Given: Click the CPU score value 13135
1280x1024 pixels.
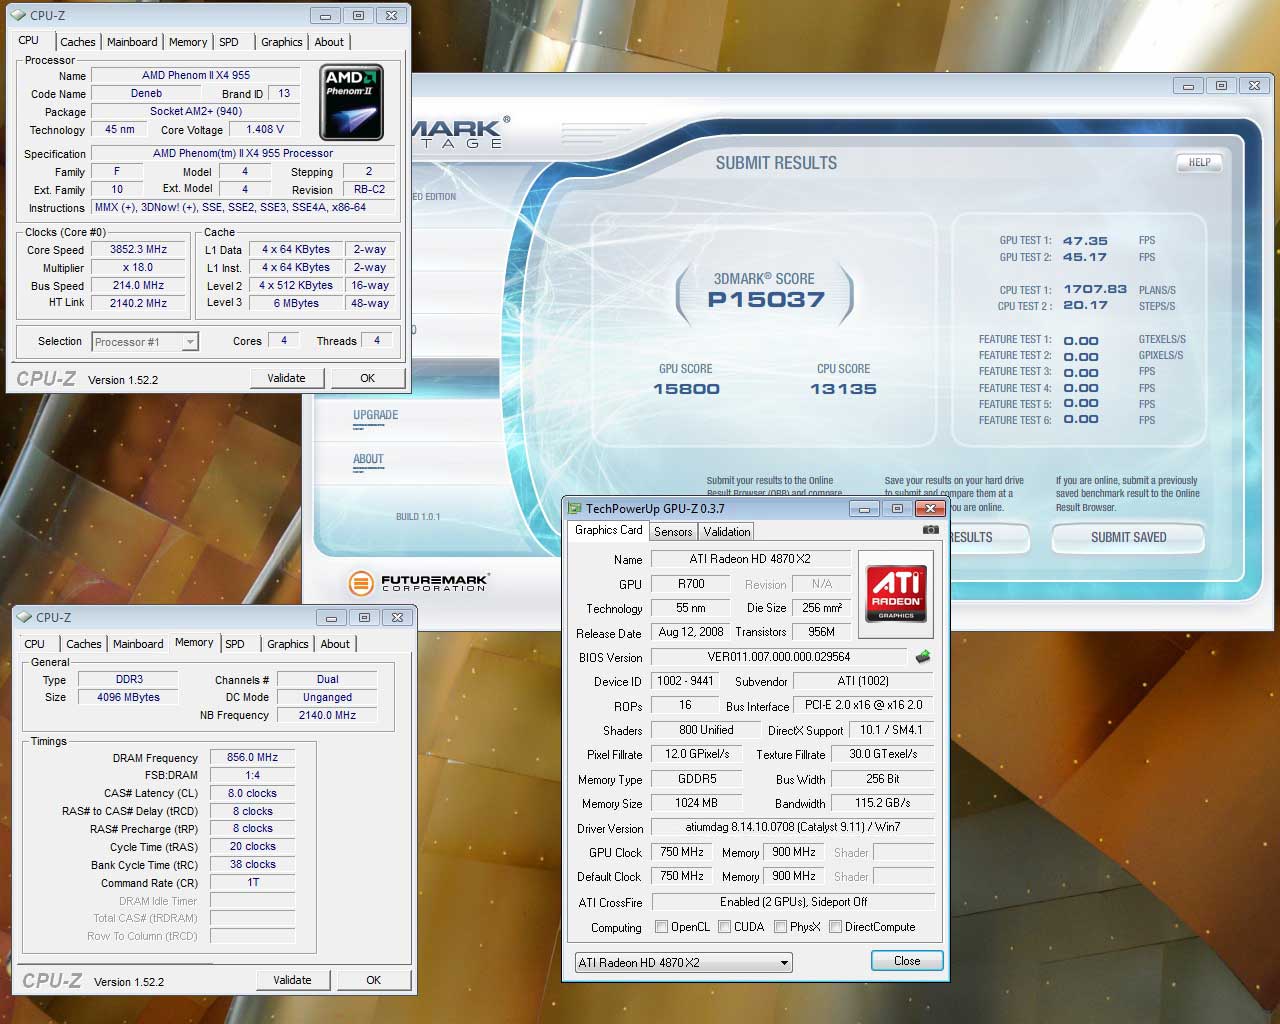Looking at the screenshot, I should click(843, 389).
